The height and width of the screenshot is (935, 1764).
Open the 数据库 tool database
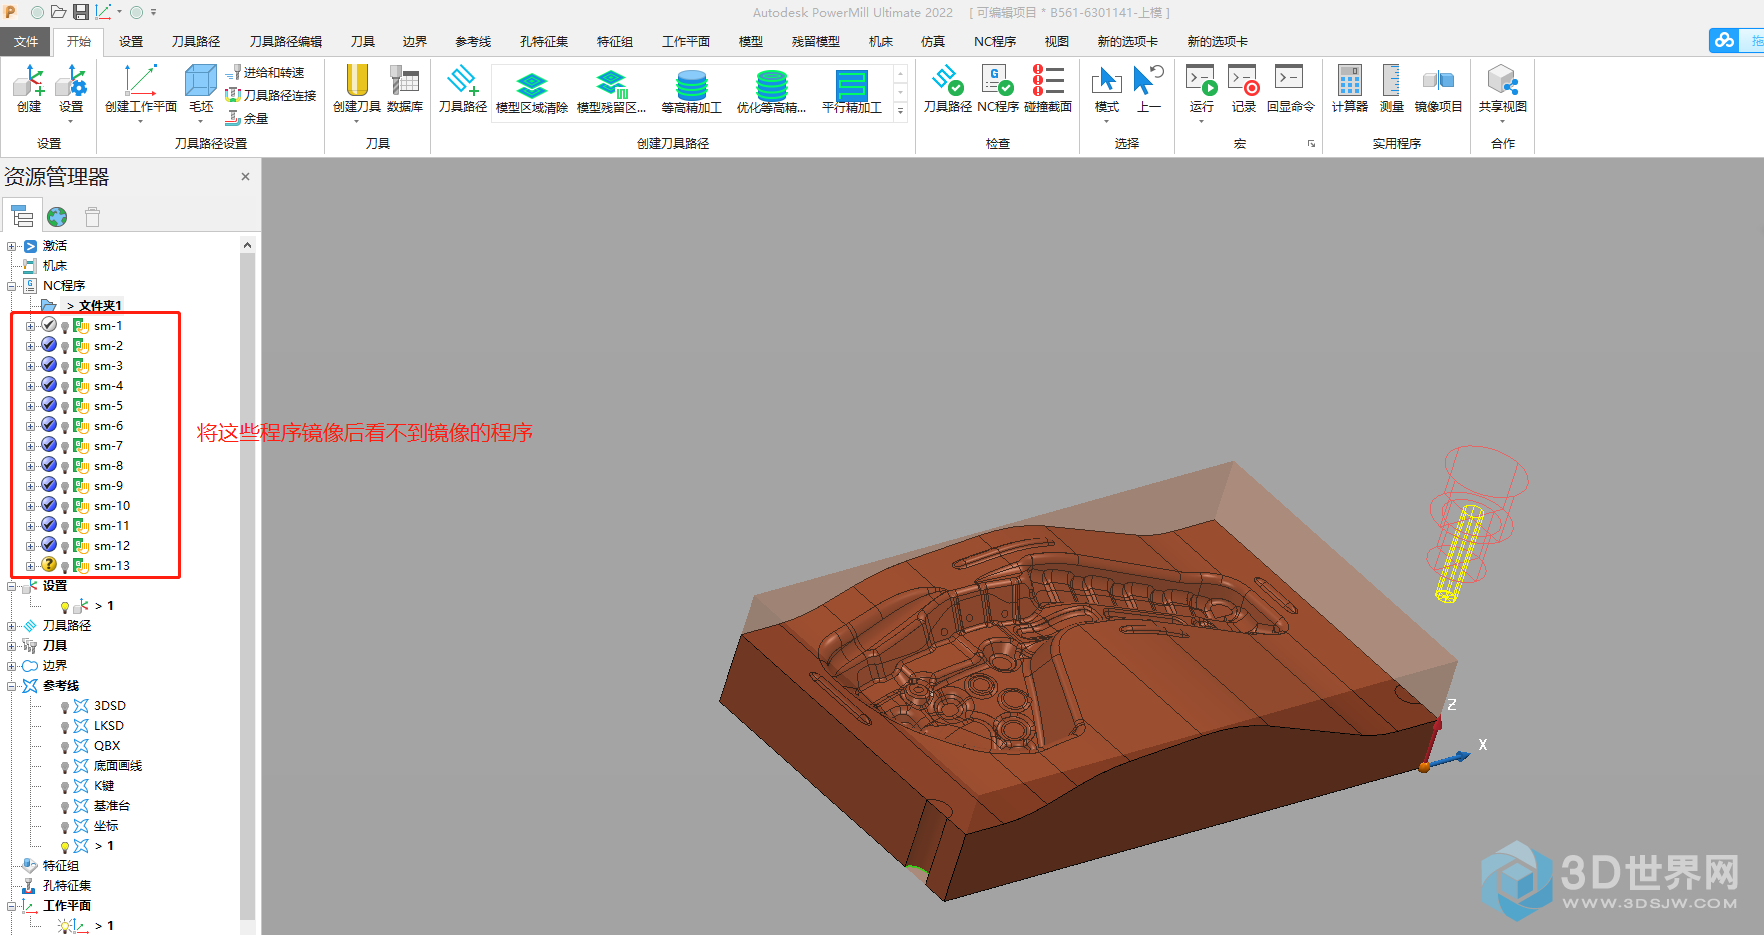point(405,89)
